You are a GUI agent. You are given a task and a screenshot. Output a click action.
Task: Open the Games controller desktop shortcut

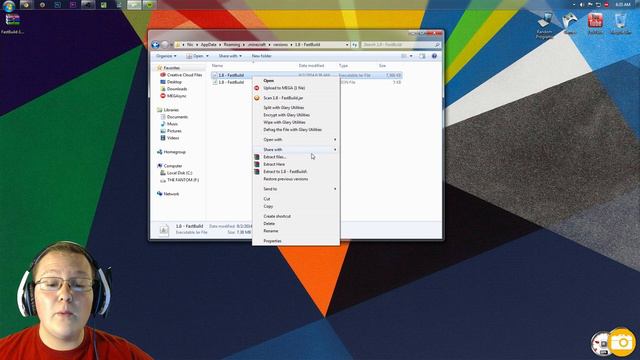click(570, 23)
